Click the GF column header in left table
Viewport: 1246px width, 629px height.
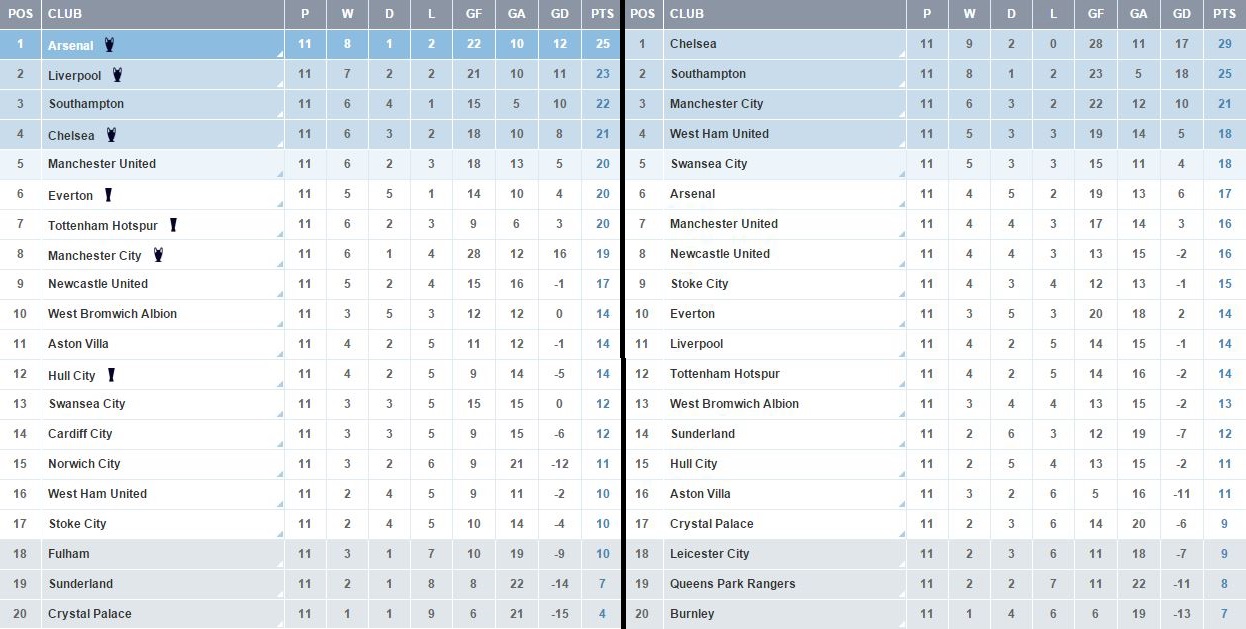(474, 14)
